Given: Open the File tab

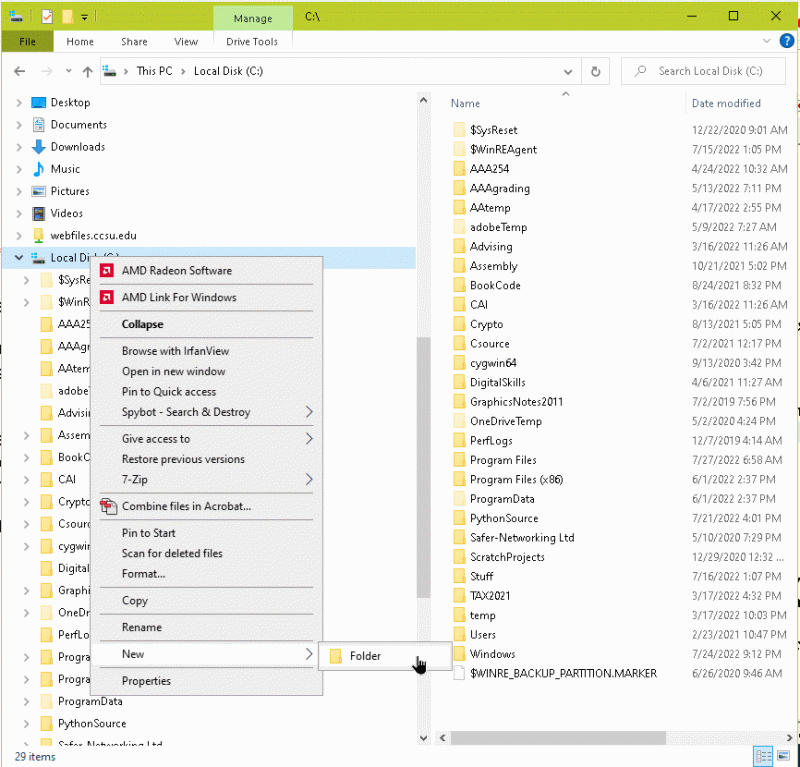Looking at the screenshot, I should 28,41.
